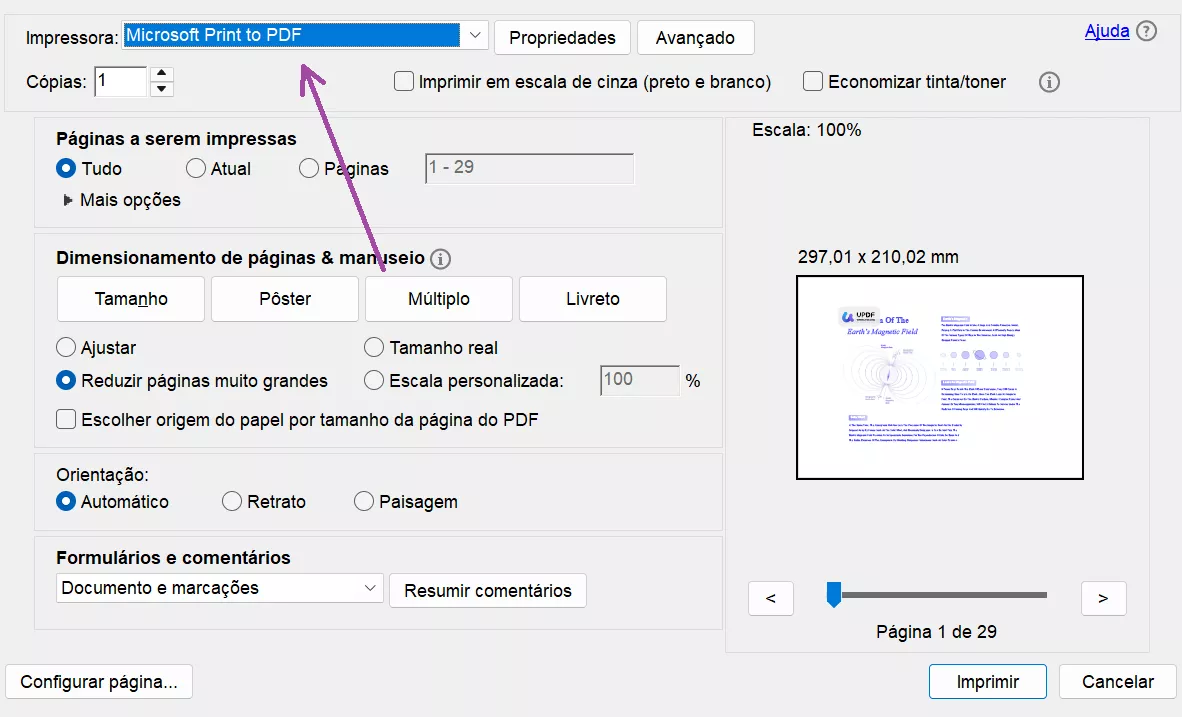Open the Ajuda link
This screenshot has width=1182, height=717.
[1106, 31]
